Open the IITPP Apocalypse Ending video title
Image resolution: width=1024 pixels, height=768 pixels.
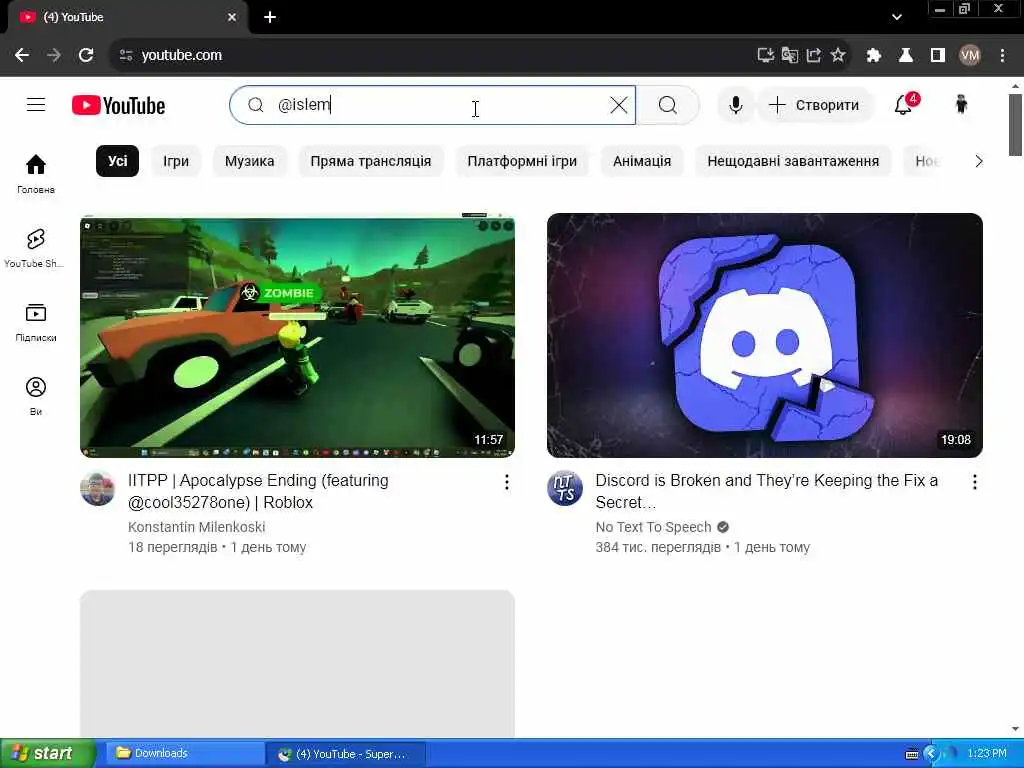[x=258, y=491]
